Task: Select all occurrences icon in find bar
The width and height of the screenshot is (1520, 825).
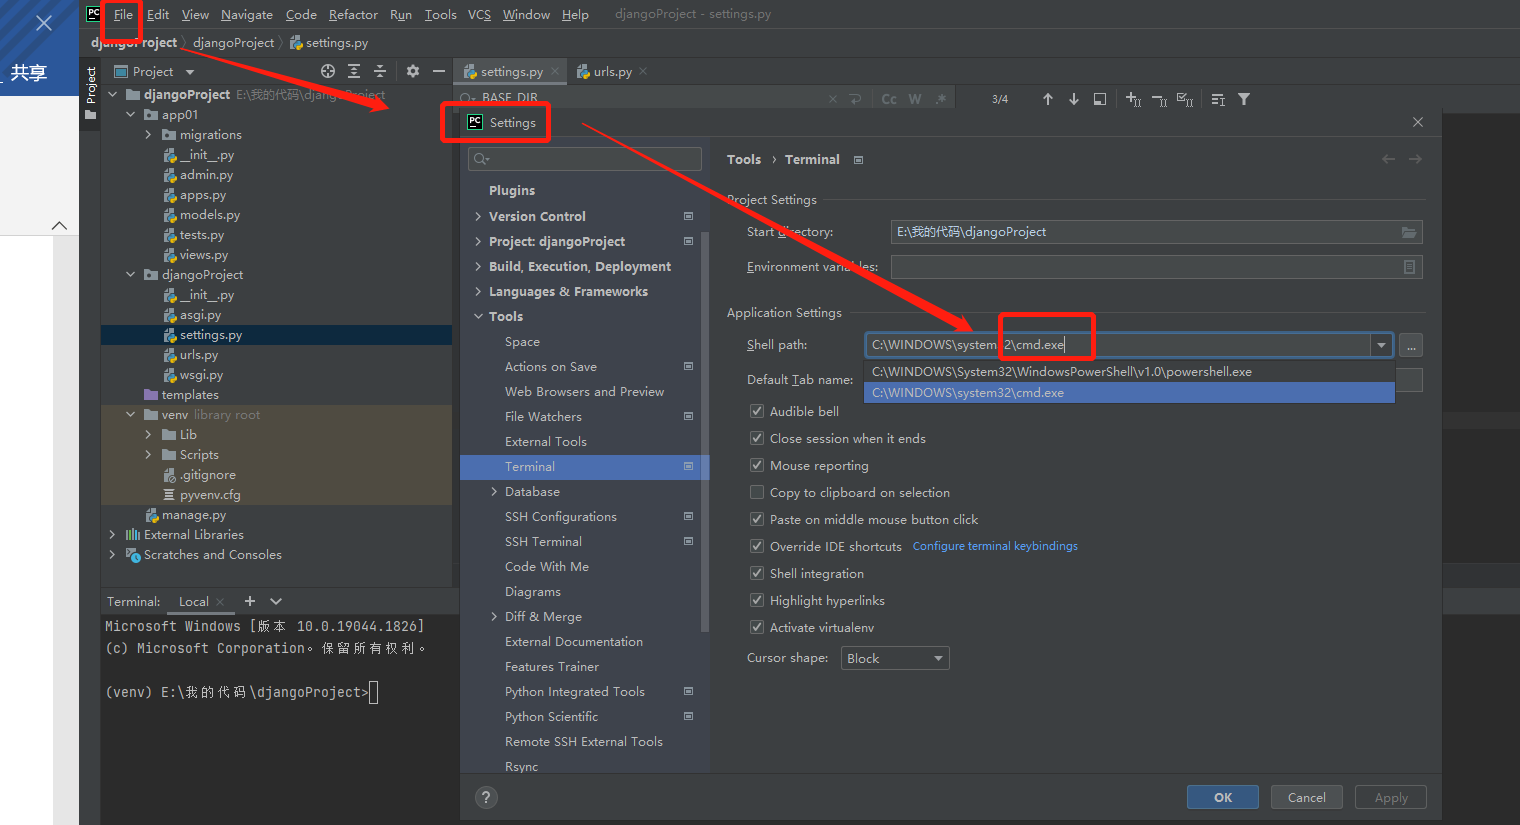Action: point(1185,99)
